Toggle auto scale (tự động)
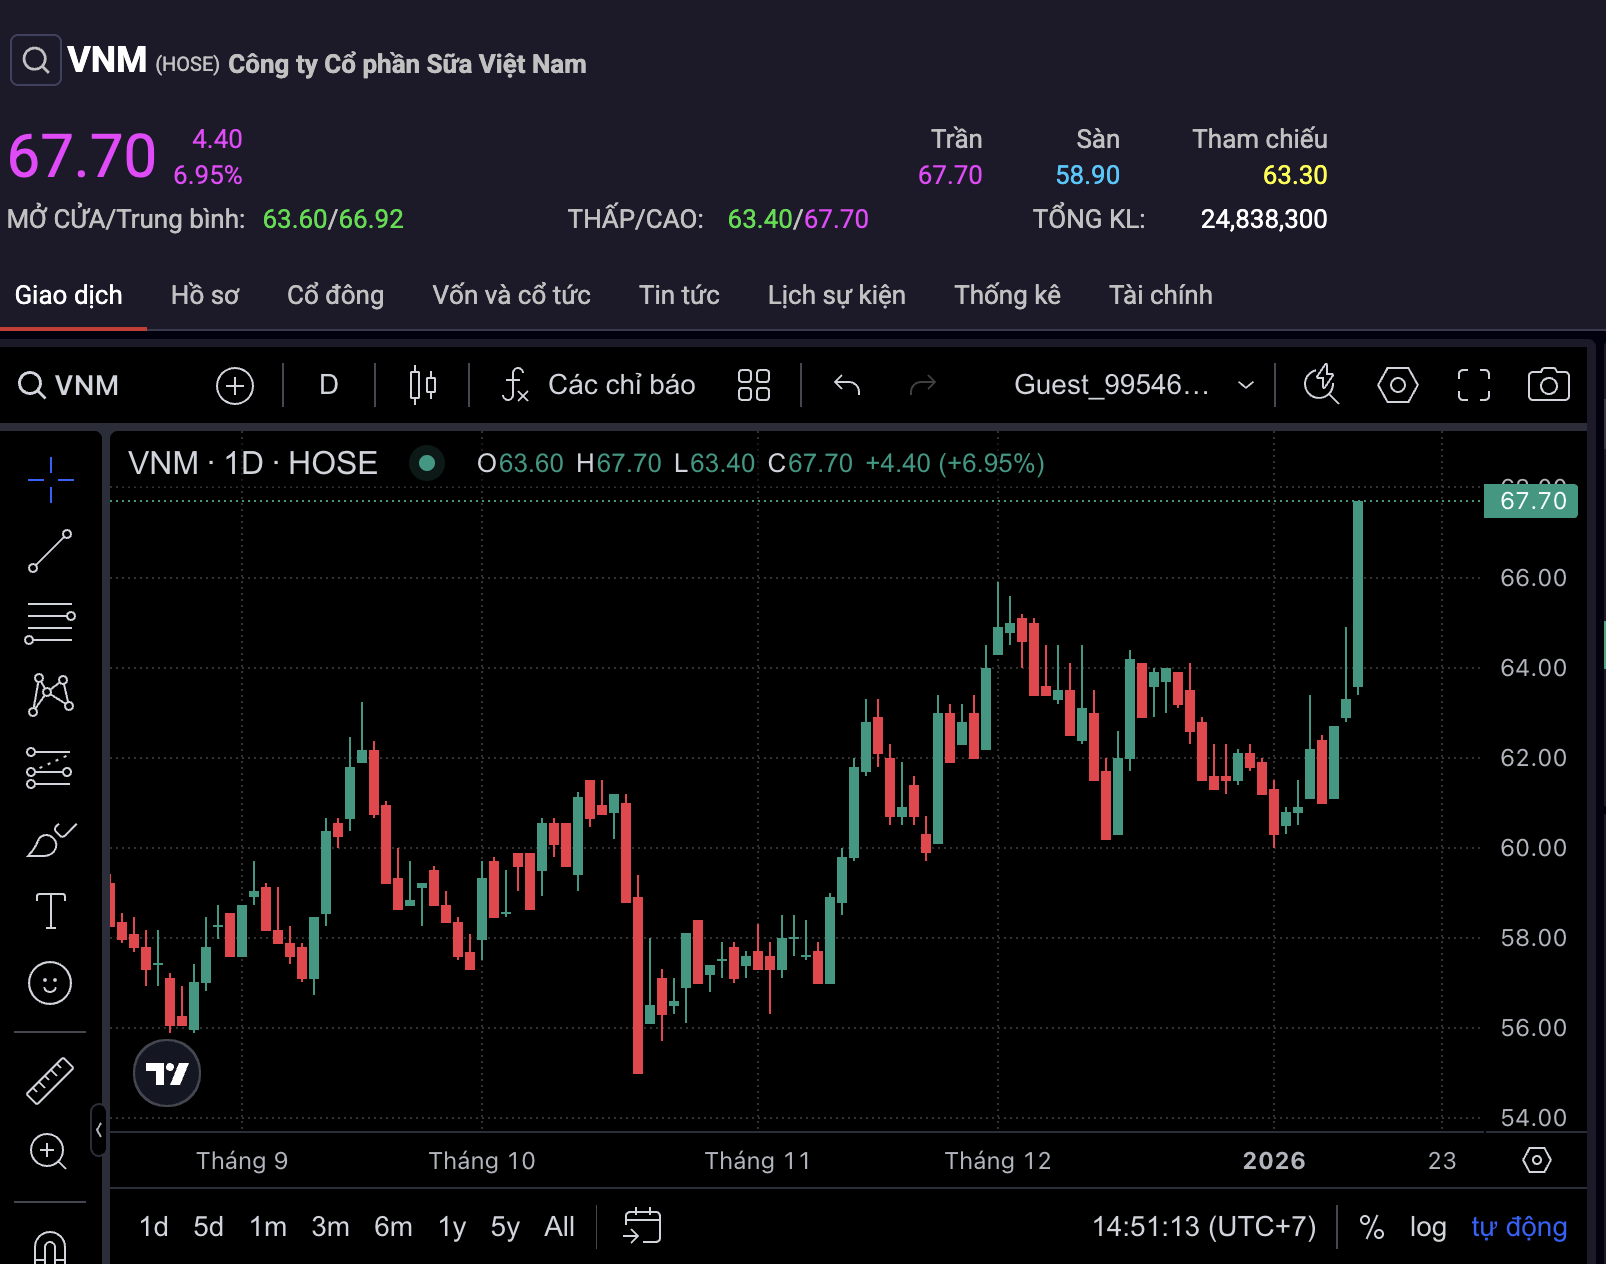 [1518, 1227]
